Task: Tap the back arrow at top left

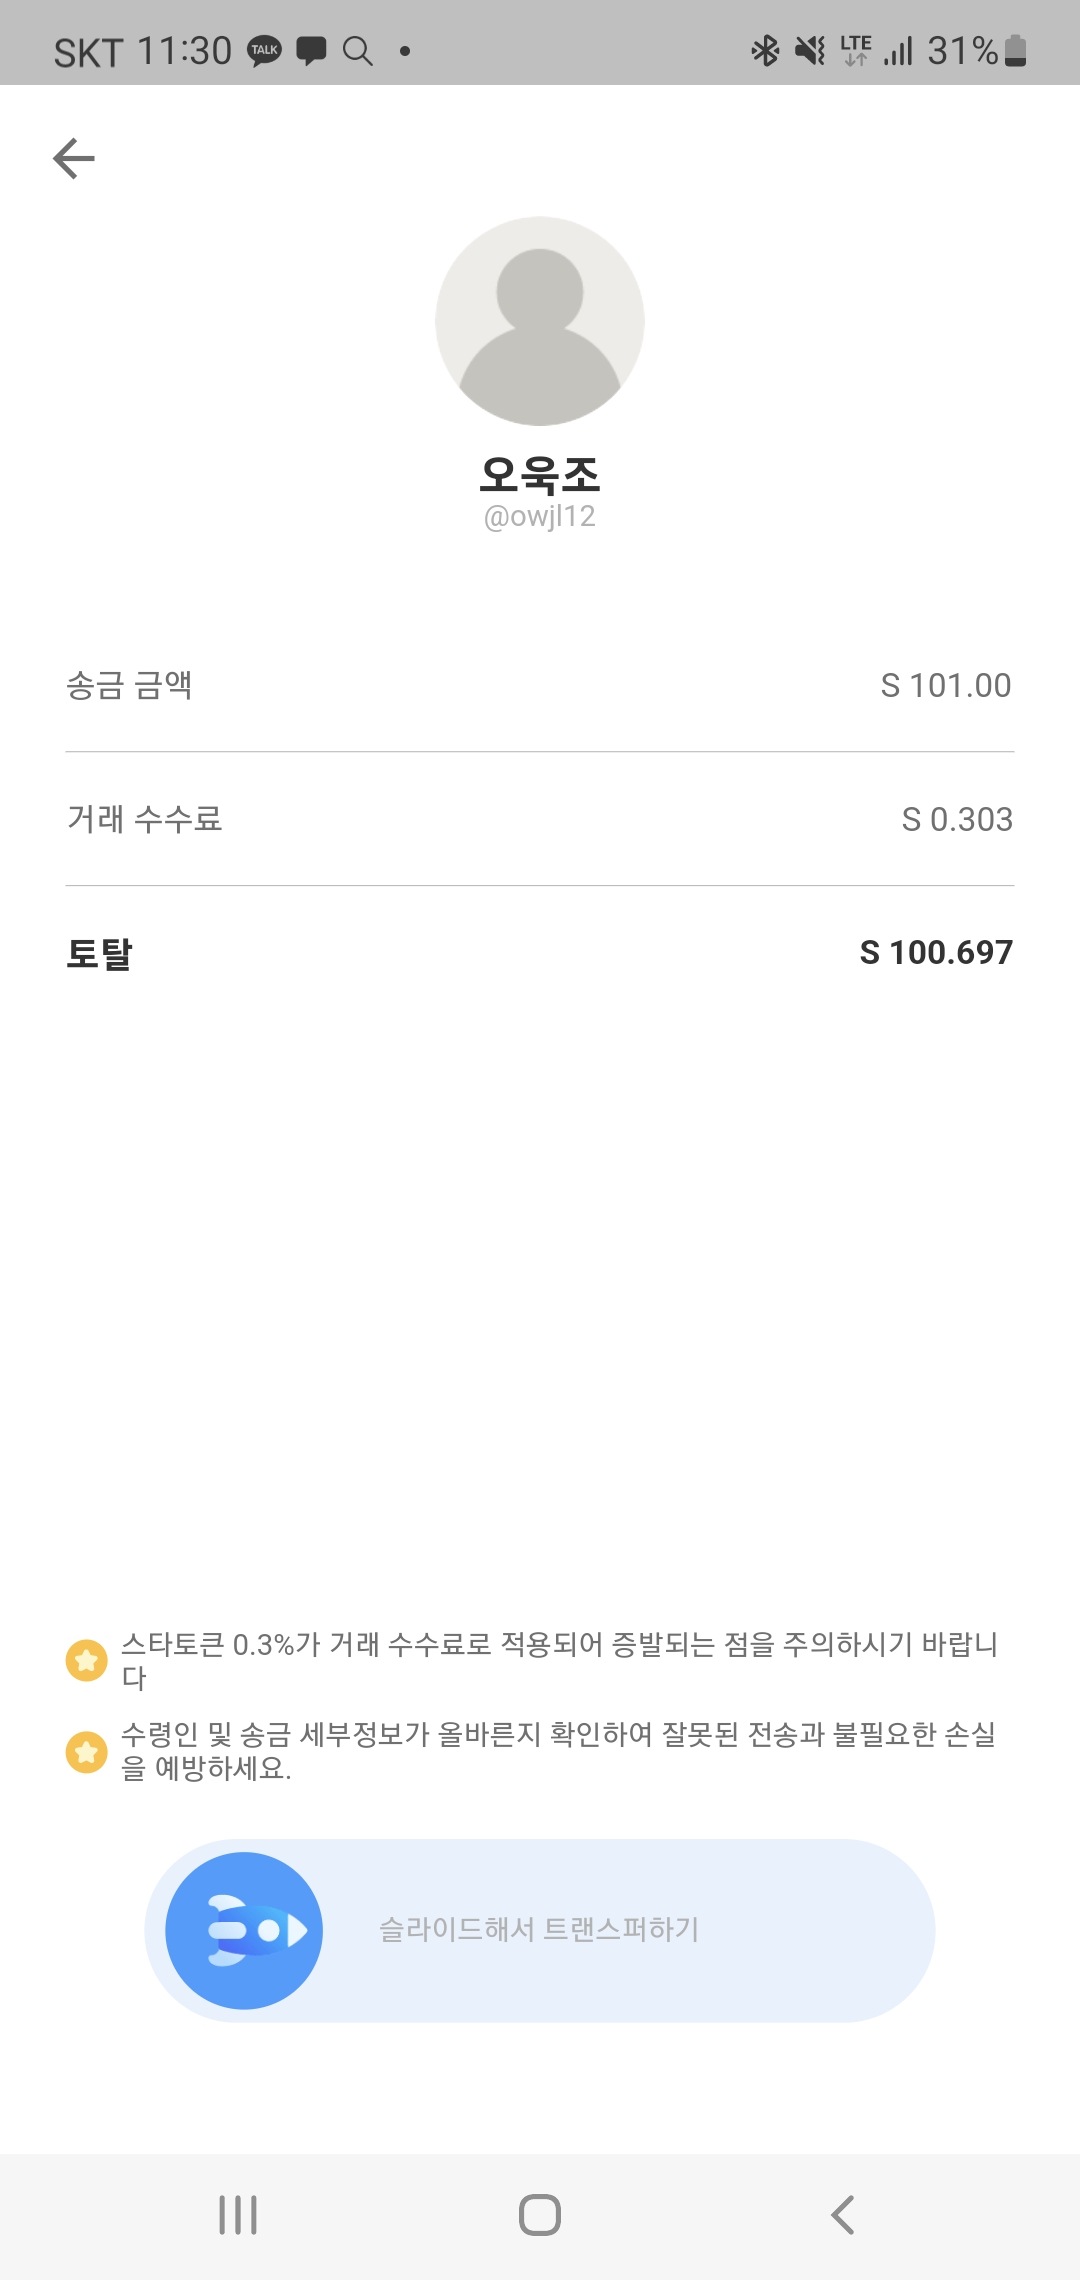Action: click(x=74, y=159)
